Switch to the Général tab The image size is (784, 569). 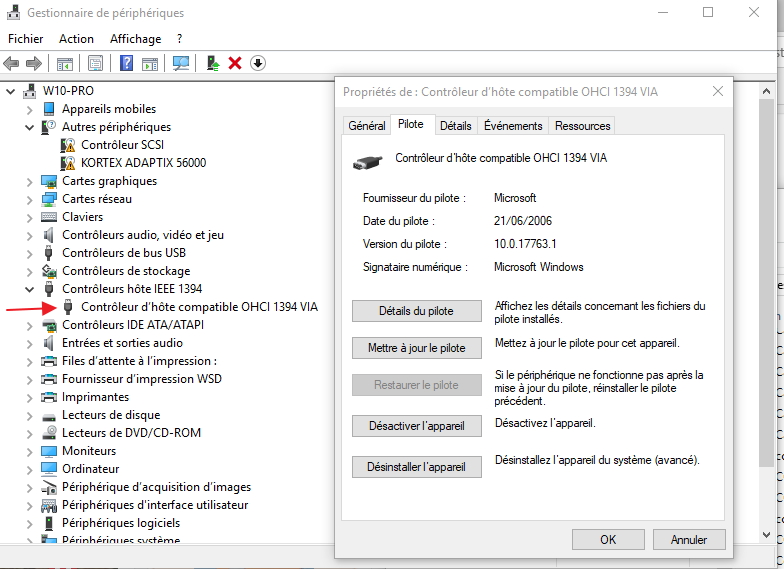point(366,126)
